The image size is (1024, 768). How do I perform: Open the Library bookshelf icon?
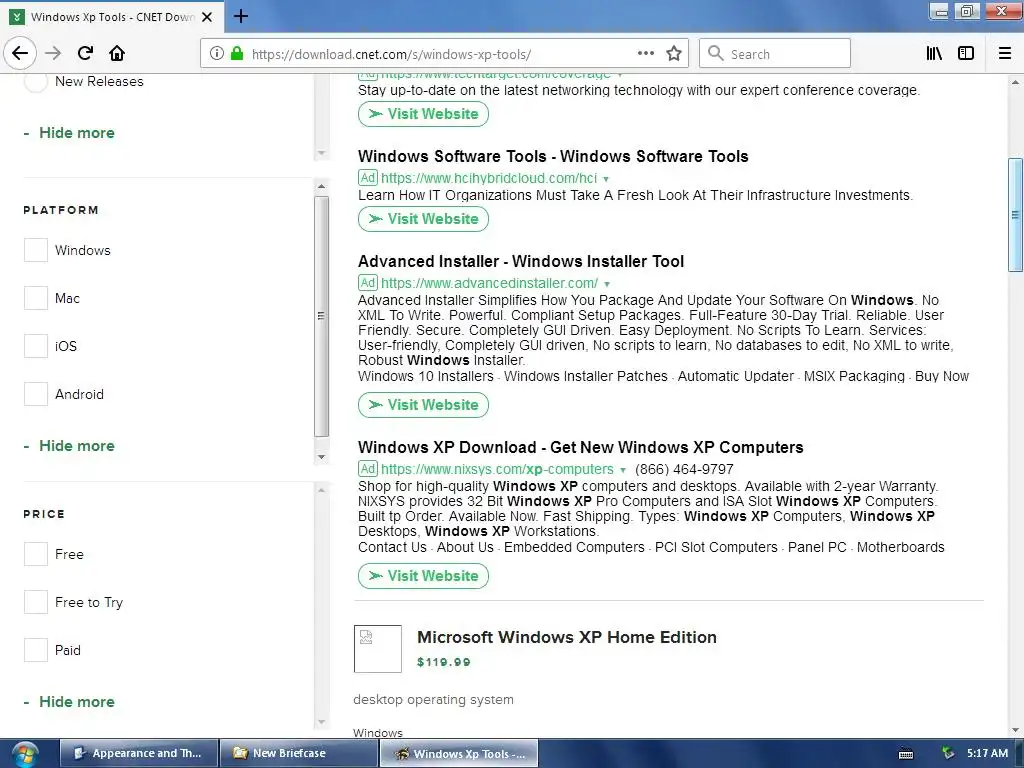934,54
